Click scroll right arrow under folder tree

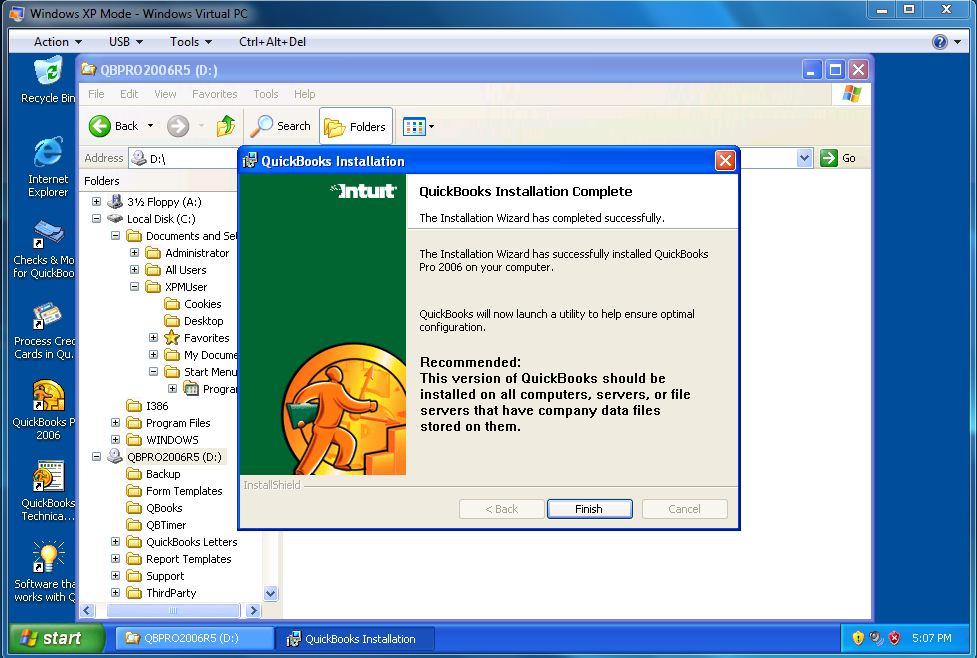[253, 611]
